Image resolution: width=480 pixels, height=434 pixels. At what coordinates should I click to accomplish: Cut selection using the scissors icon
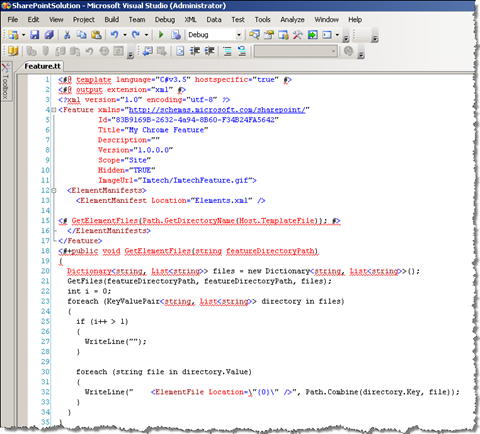pos(67,35)
